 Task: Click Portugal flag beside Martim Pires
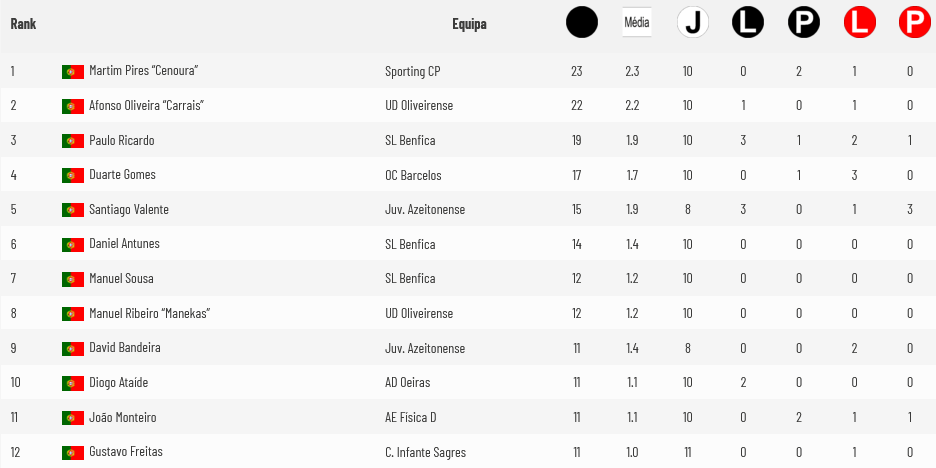coord(73,72)
